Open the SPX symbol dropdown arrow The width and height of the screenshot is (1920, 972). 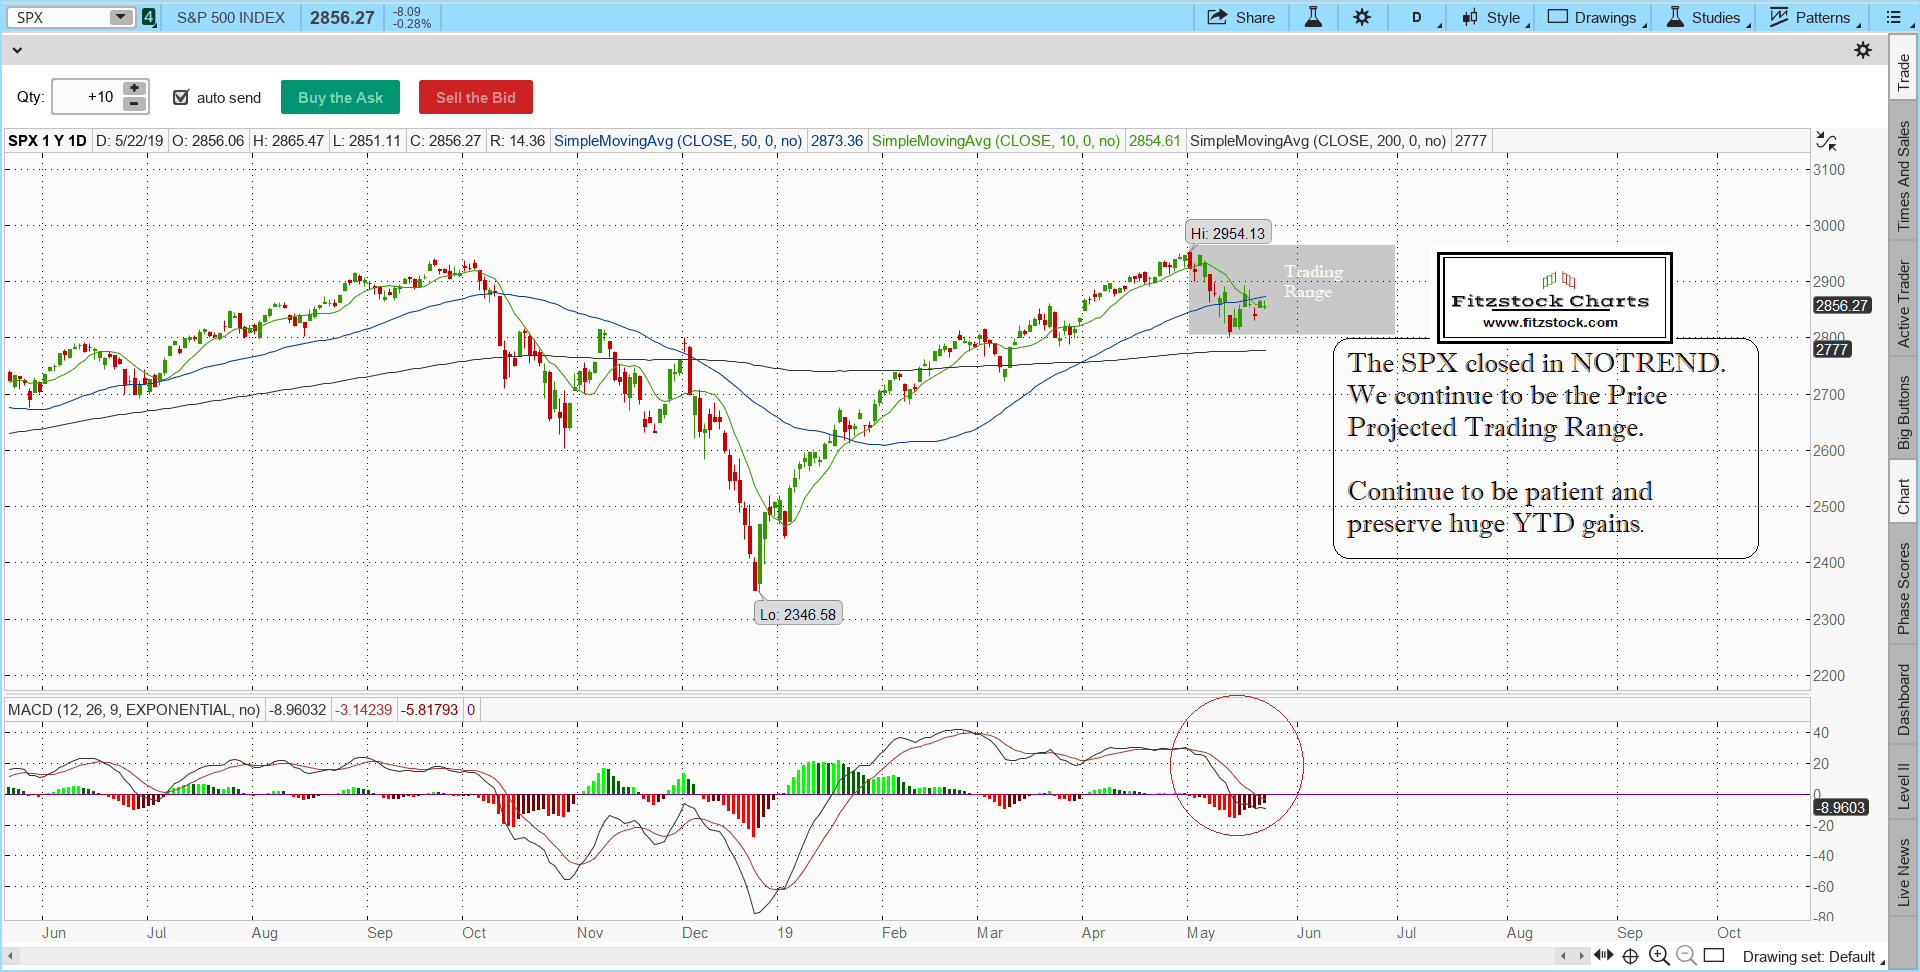tap(120, 17)
